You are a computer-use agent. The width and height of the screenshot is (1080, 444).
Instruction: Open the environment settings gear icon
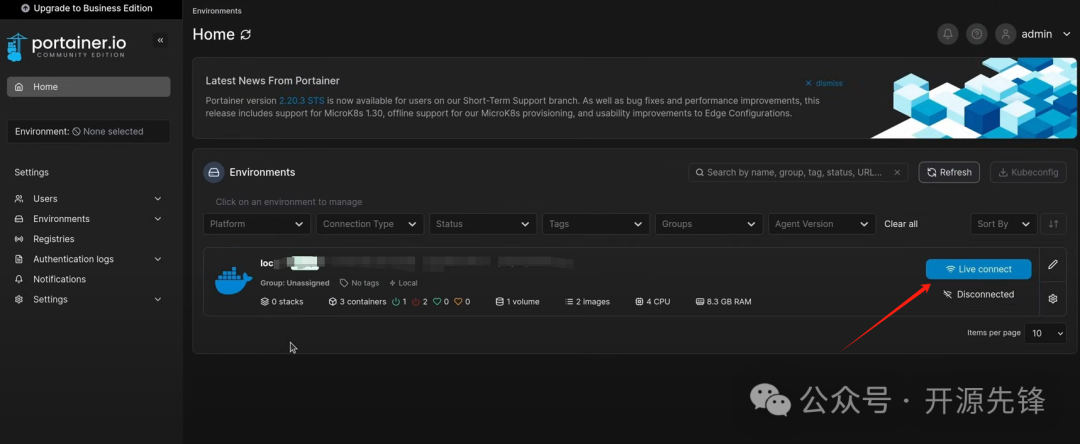tap(1052, 299)
